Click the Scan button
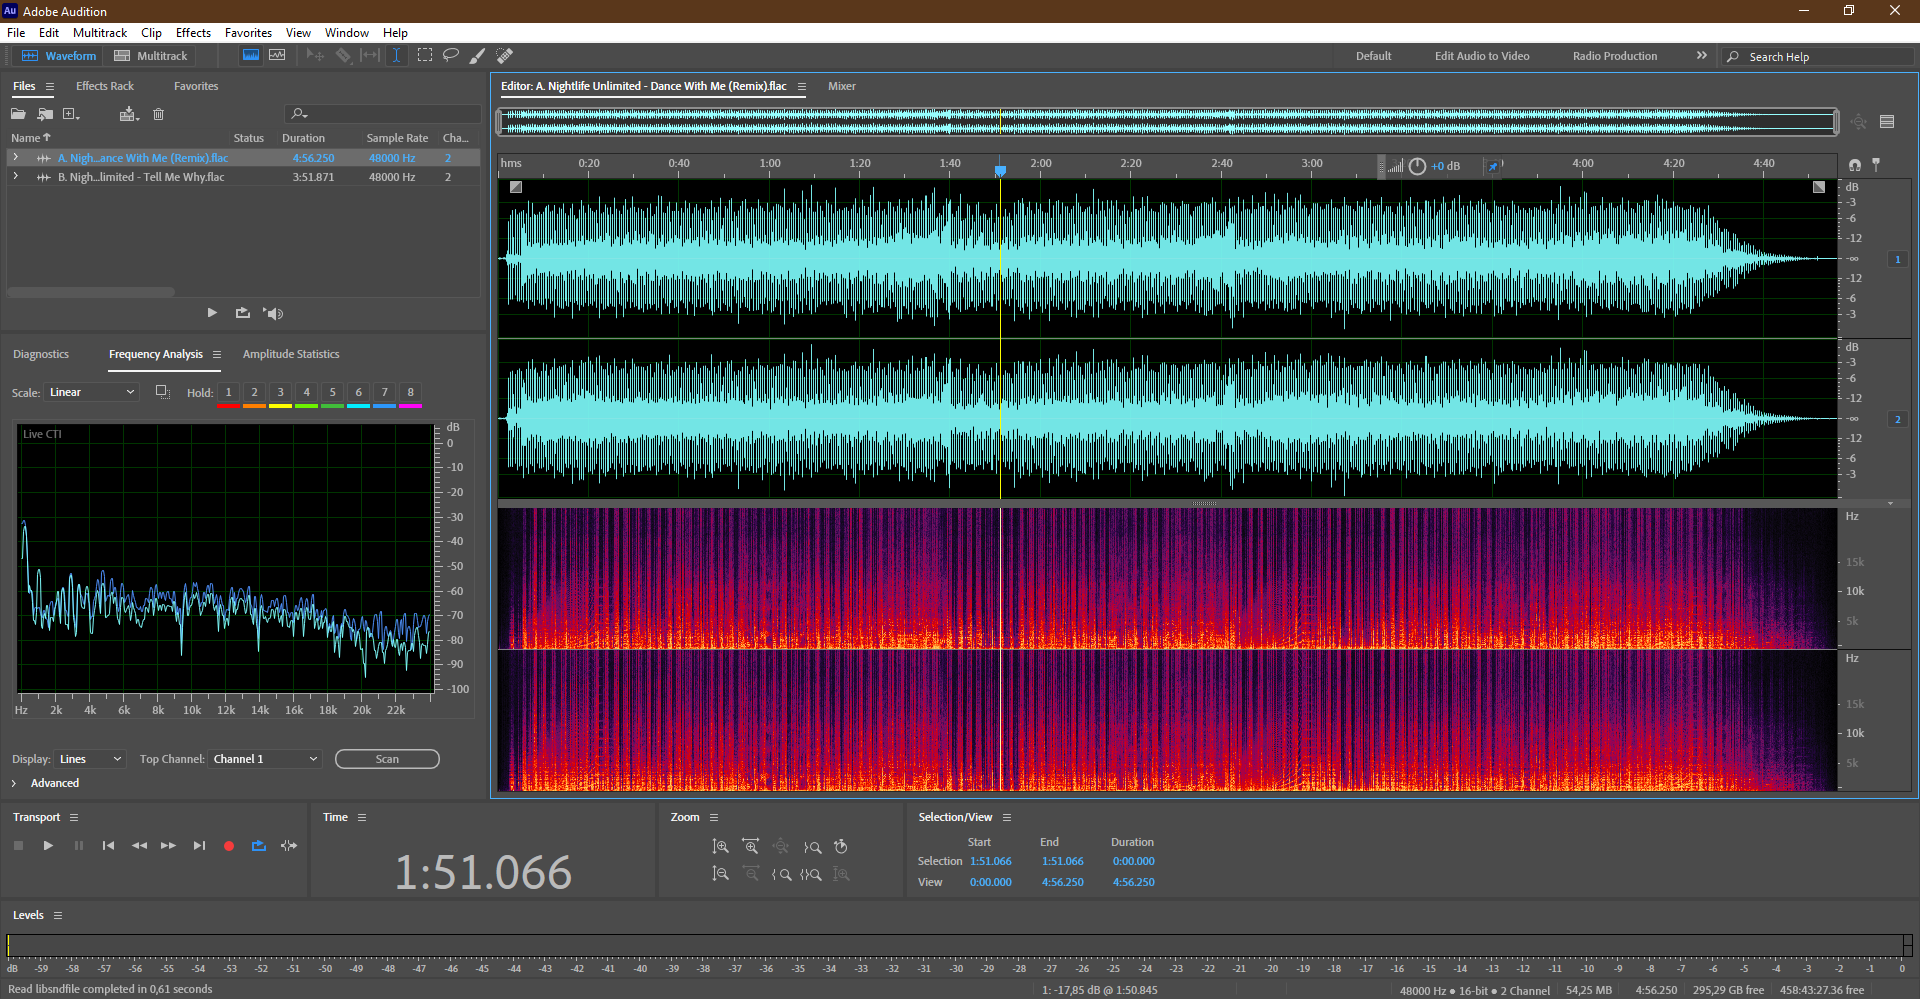 pos(387,759)
